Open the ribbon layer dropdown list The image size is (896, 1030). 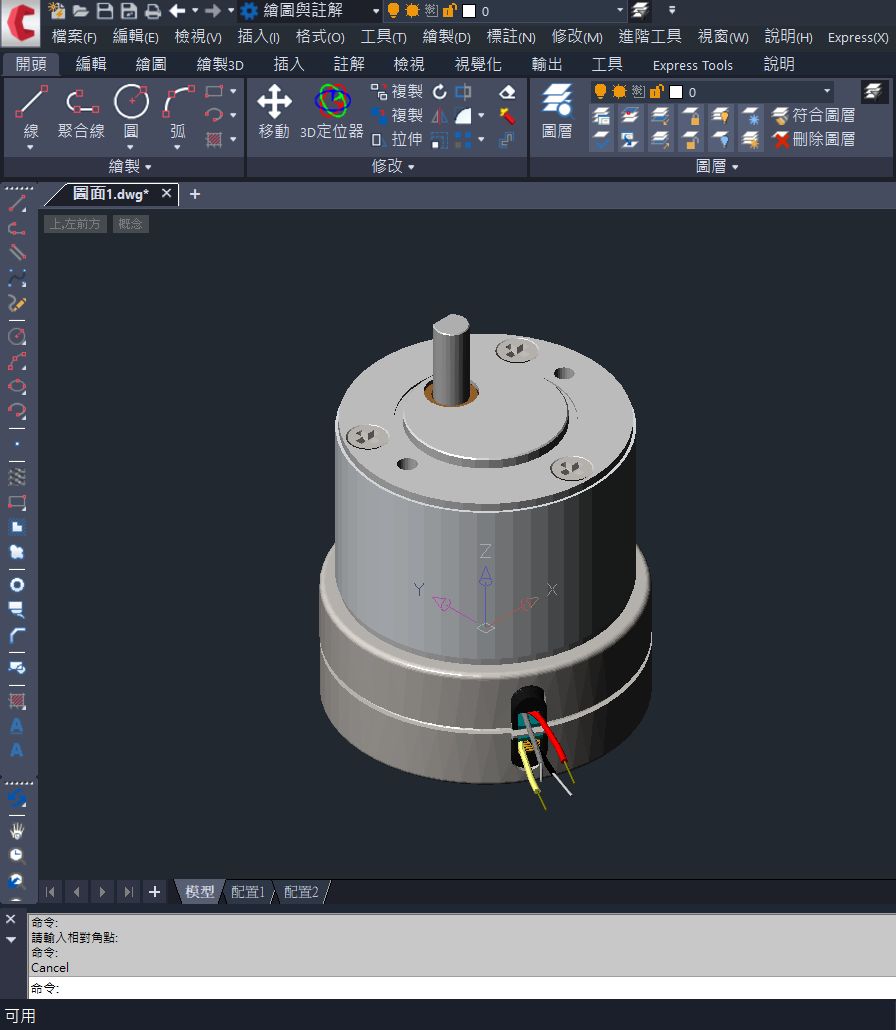827,91
